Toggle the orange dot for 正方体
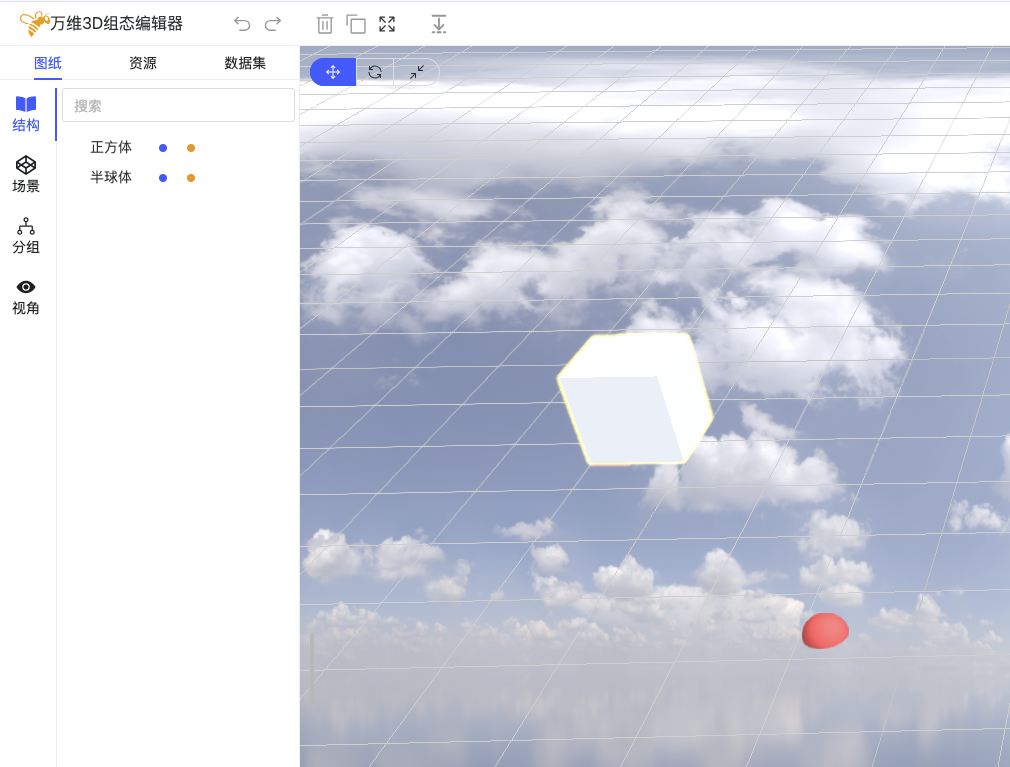The height and width of the screenshot is (767, 1010). pyautogui.click(x=191, y=148)
